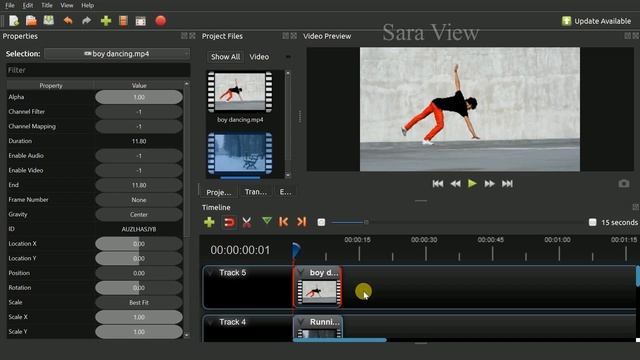Open the Selection clip dropdown
The height and width of the screenshot is (360, 640).
tap(117, 53)
